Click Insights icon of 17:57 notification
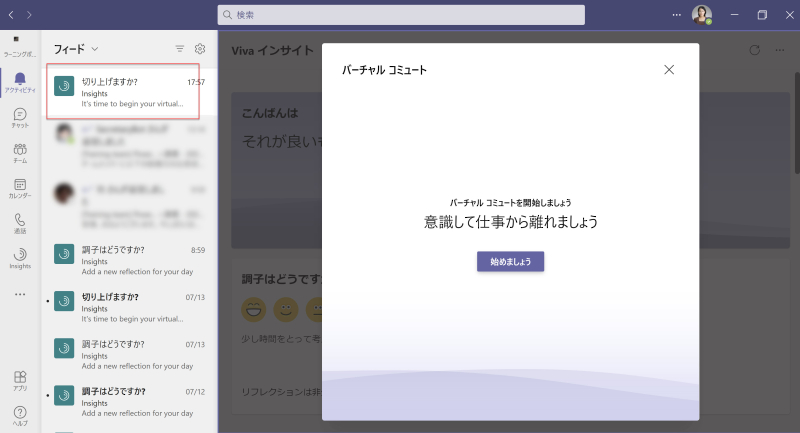 coord(64,86)
